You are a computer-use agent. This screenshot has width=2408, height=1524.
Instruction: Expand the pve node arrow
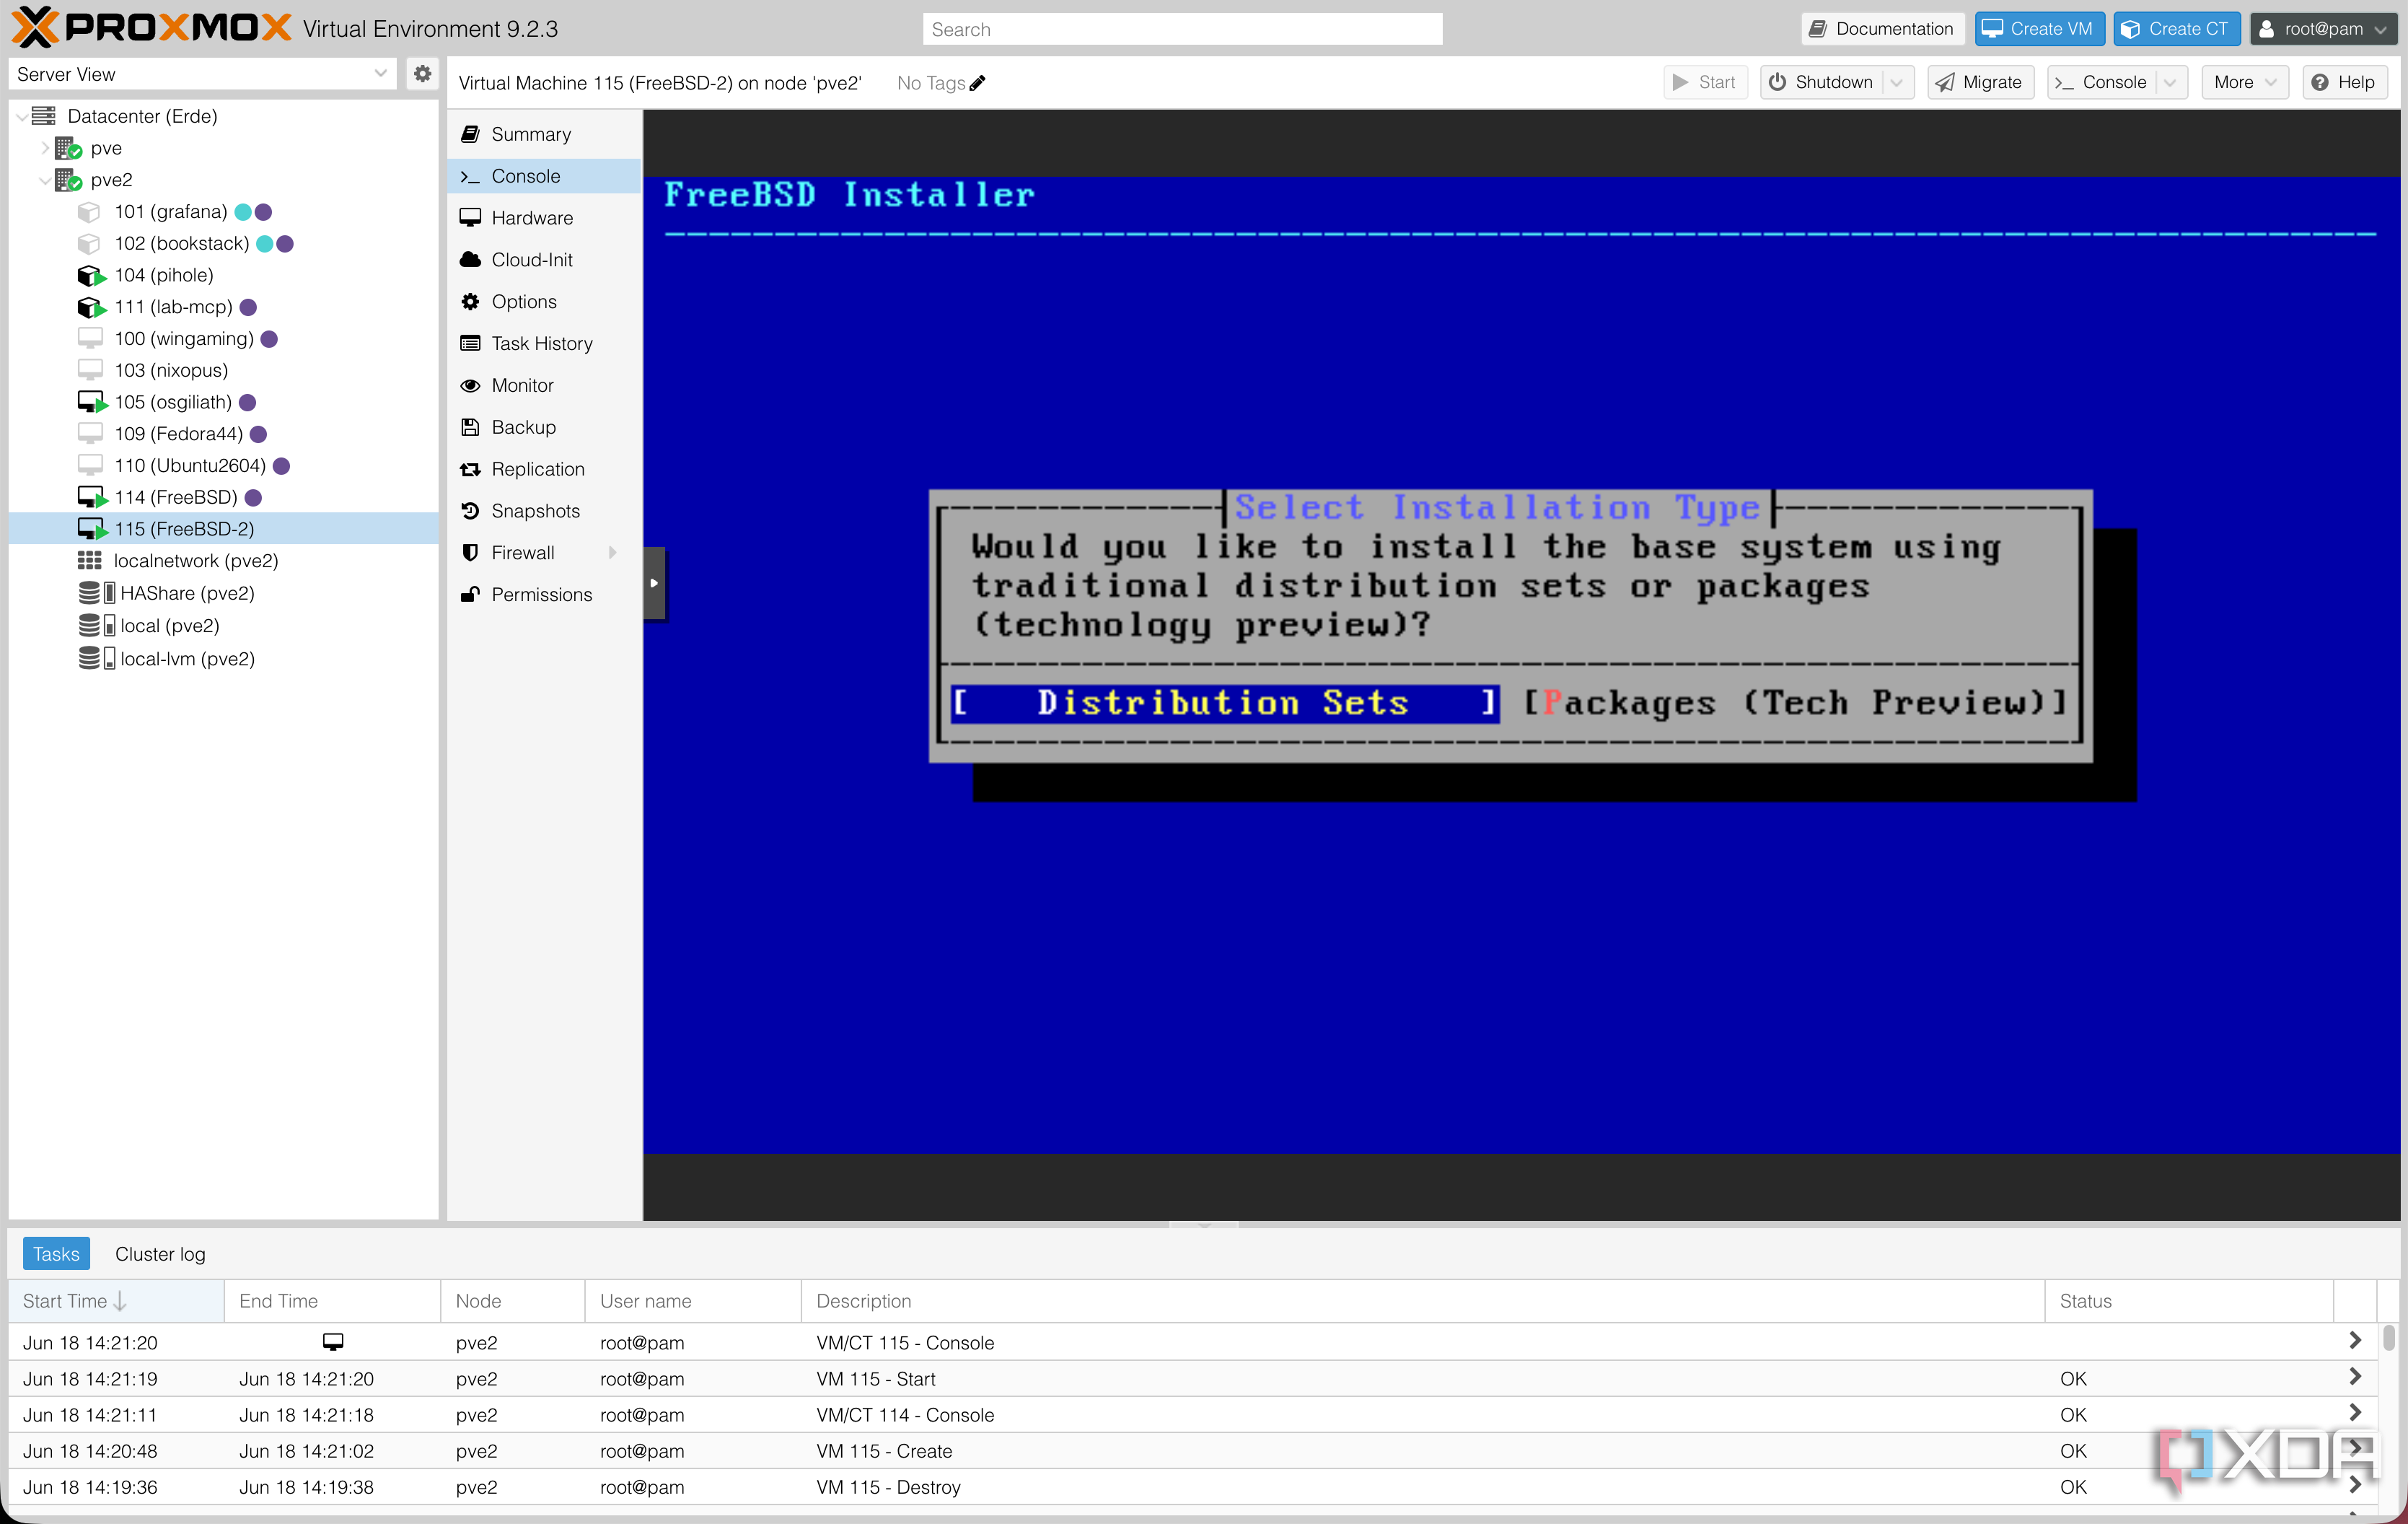coord(45,148)
